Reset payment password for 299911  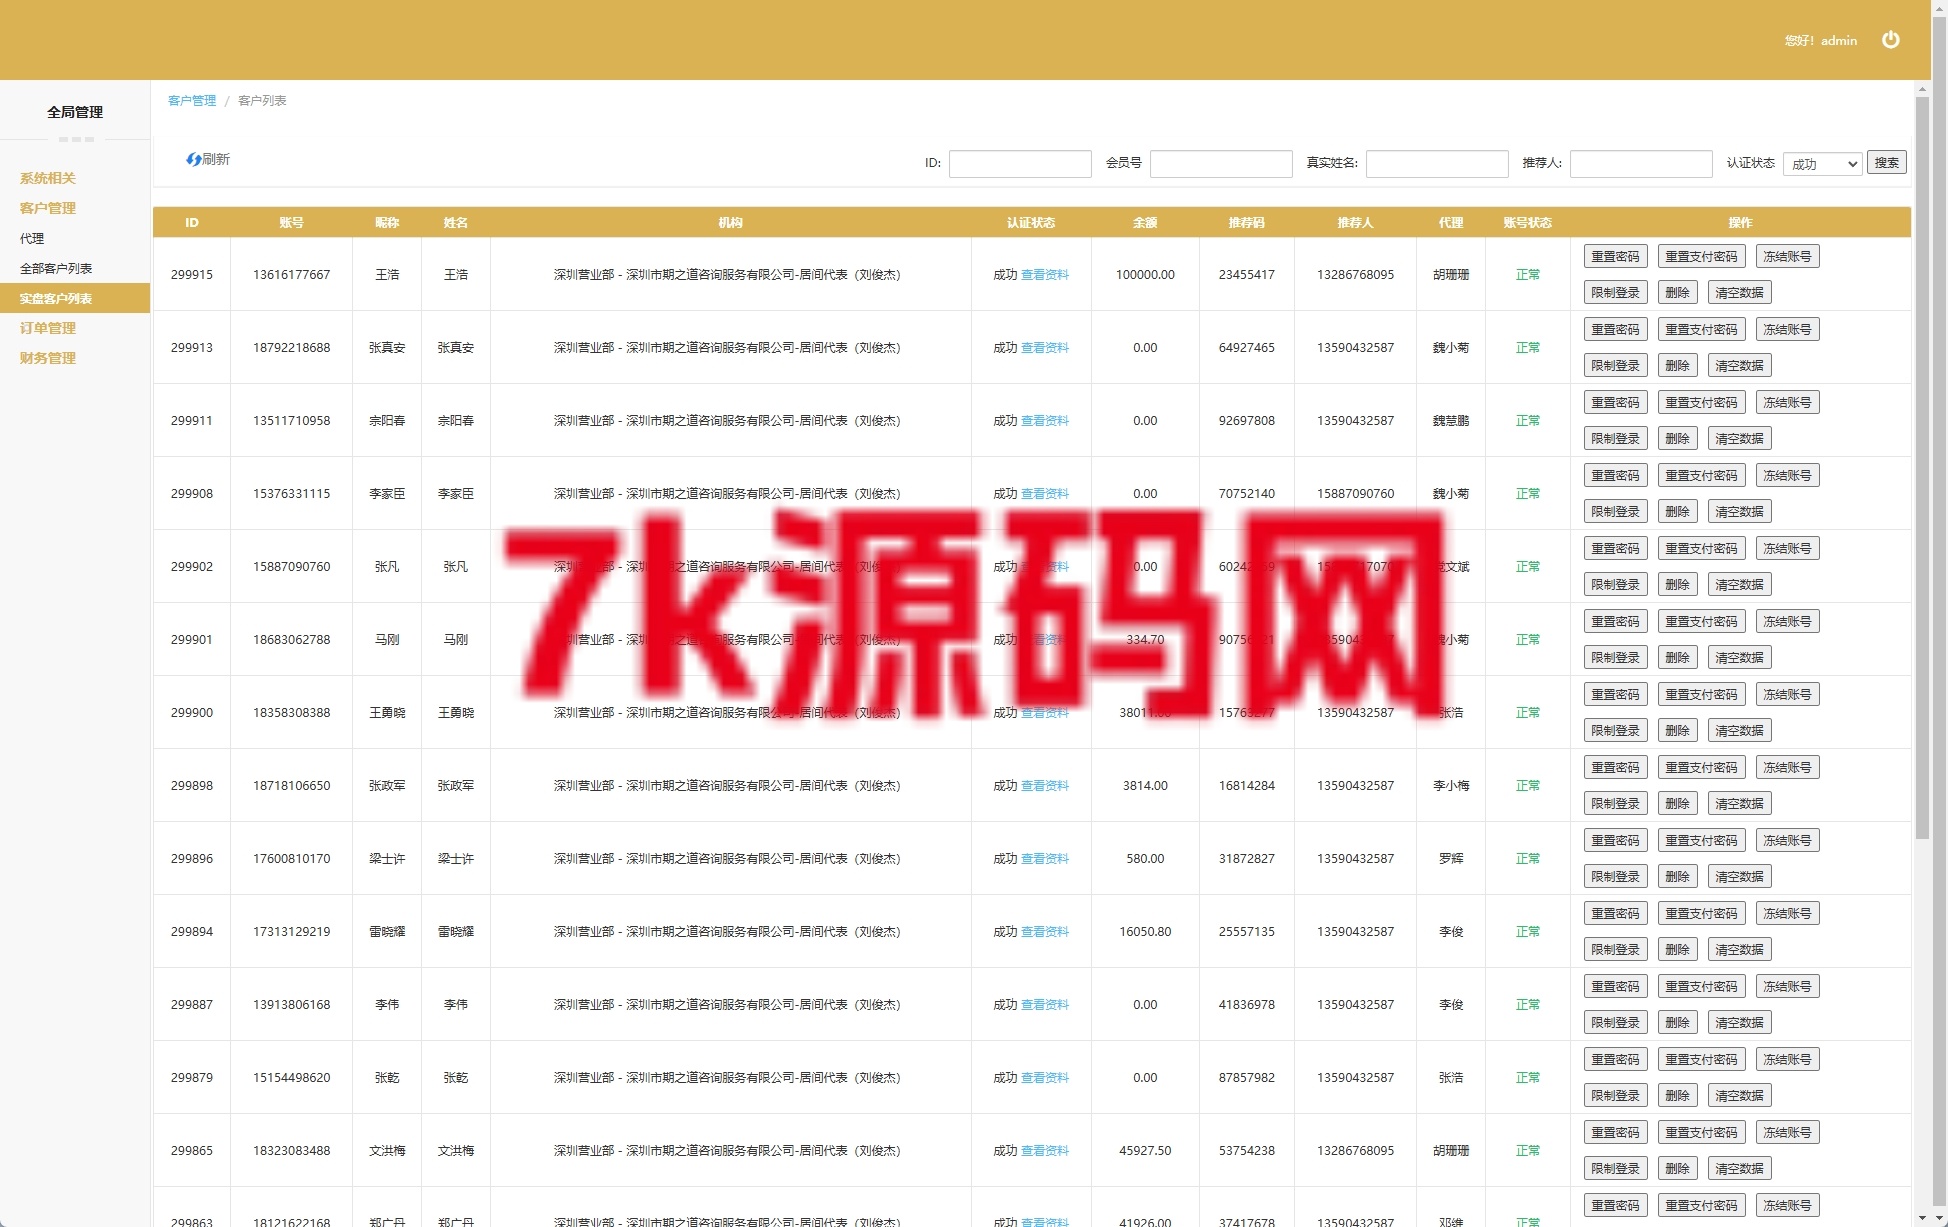pyautogui.click(x=1701, y=402)
